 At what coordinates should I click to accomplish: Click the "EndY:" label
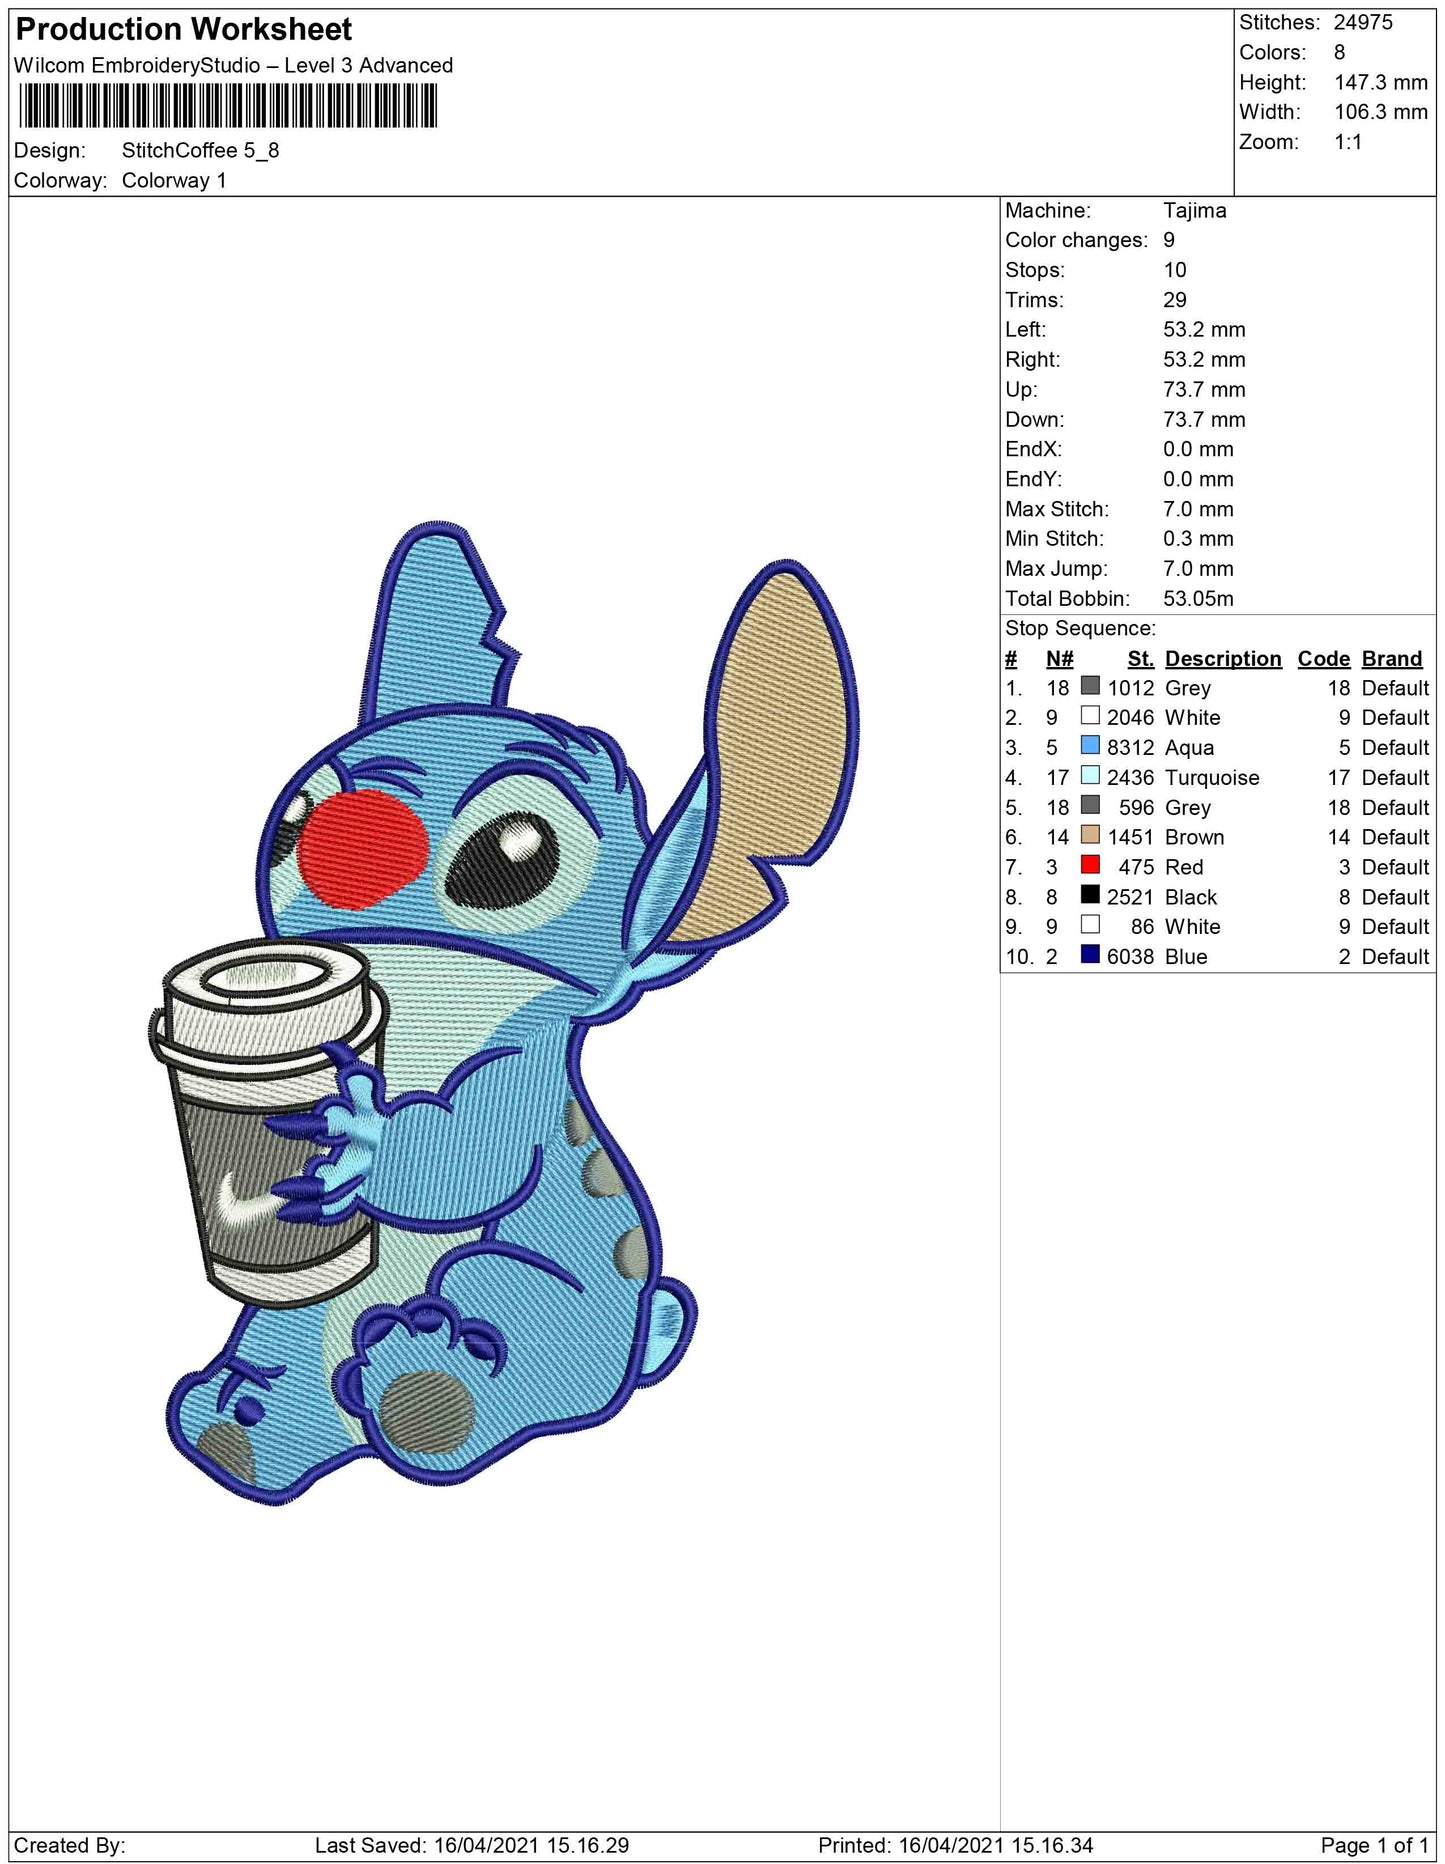click(x=1034, y=481)
